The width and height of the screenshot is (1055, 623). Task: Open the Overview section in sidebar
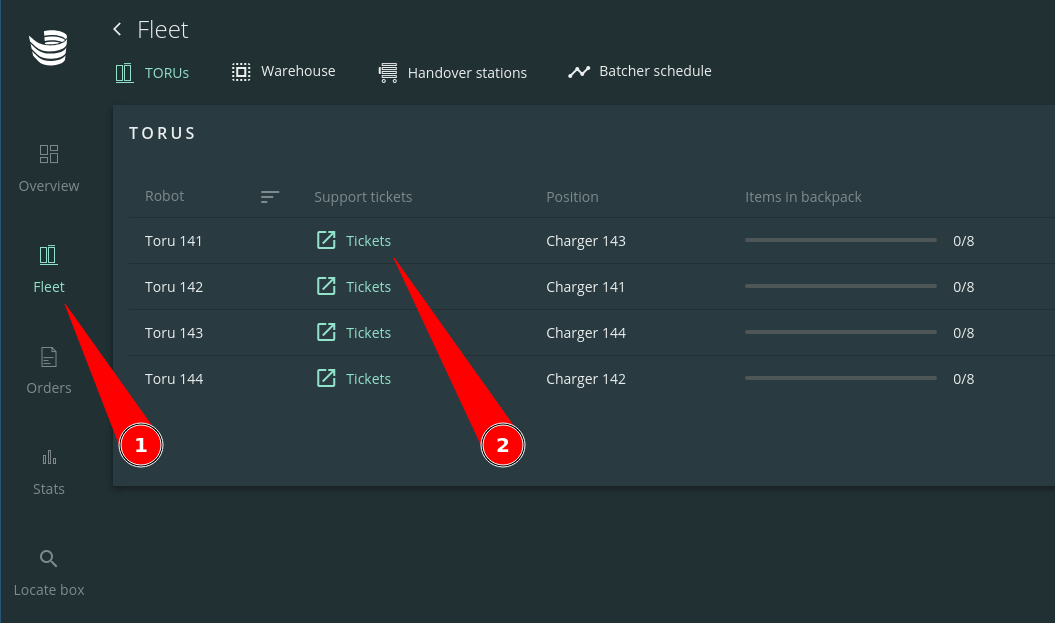pyautogui.click(x=48, y=167)
